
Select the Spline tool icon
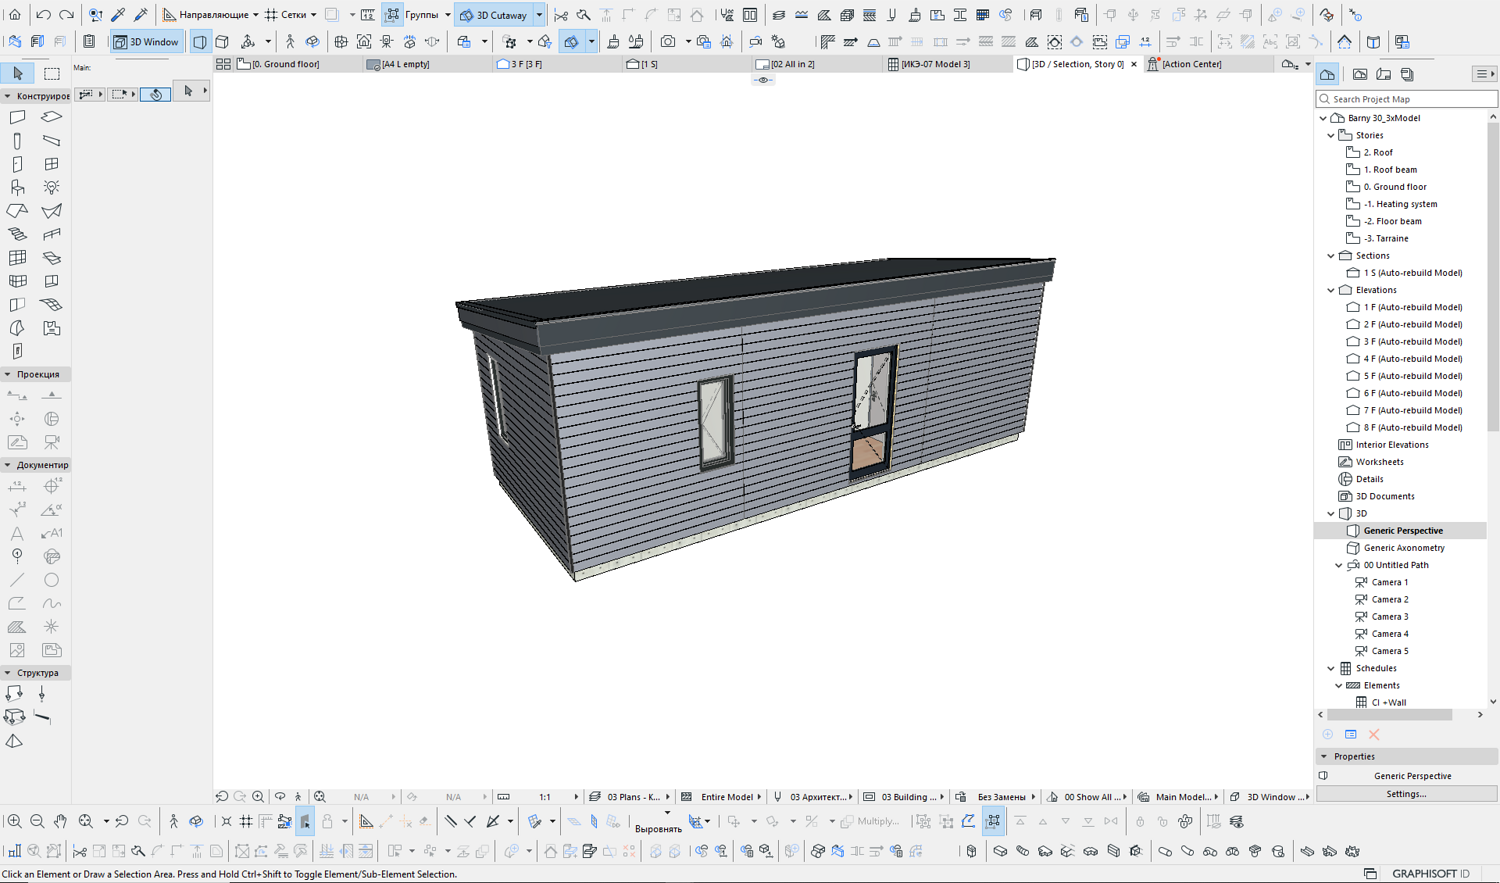(51, 603)
